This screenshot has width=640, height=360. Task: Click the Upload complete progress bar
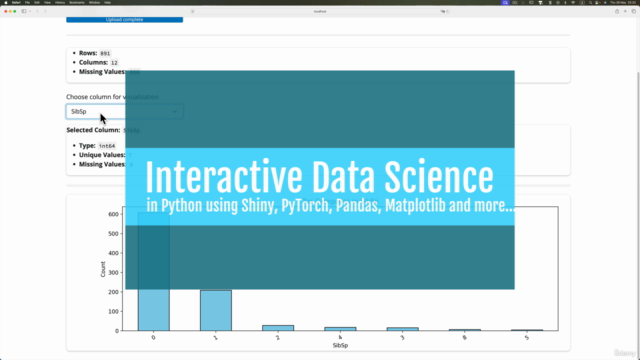point(124,19)
